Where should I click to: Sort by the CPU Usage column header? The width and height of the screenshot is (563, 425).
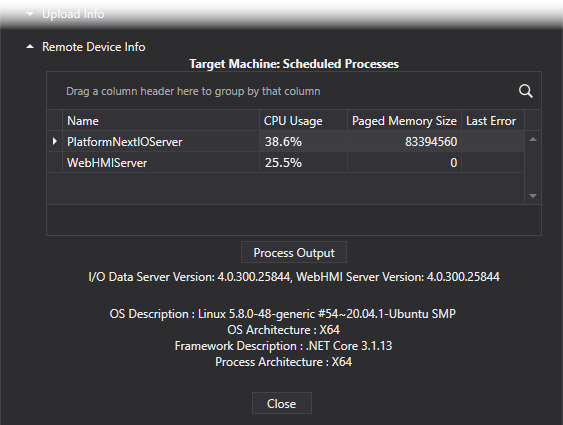click(303, 121)
